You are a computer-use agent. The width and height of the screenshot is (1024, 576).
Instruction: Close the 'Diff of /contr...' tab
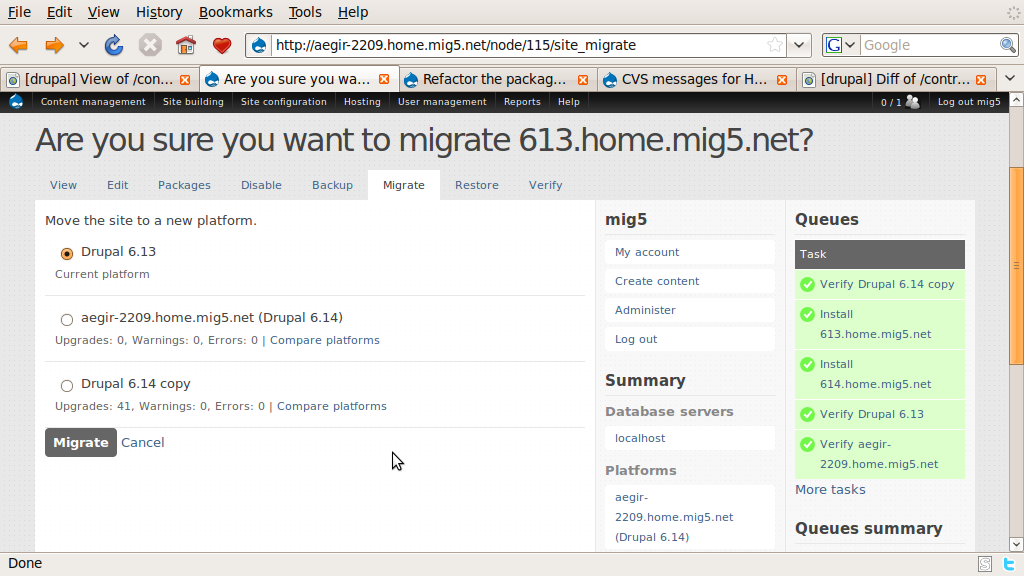coord(981,80)
